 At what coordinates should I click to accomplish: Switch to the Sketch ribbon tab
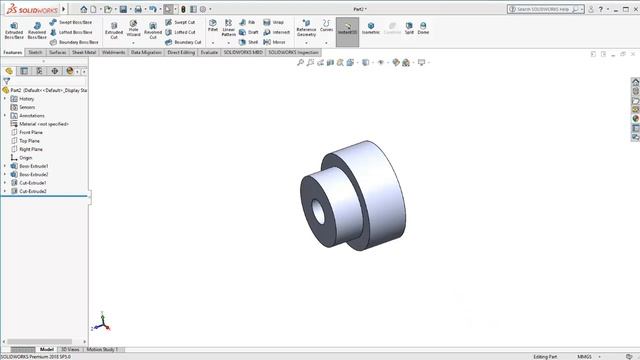[35, 52]
